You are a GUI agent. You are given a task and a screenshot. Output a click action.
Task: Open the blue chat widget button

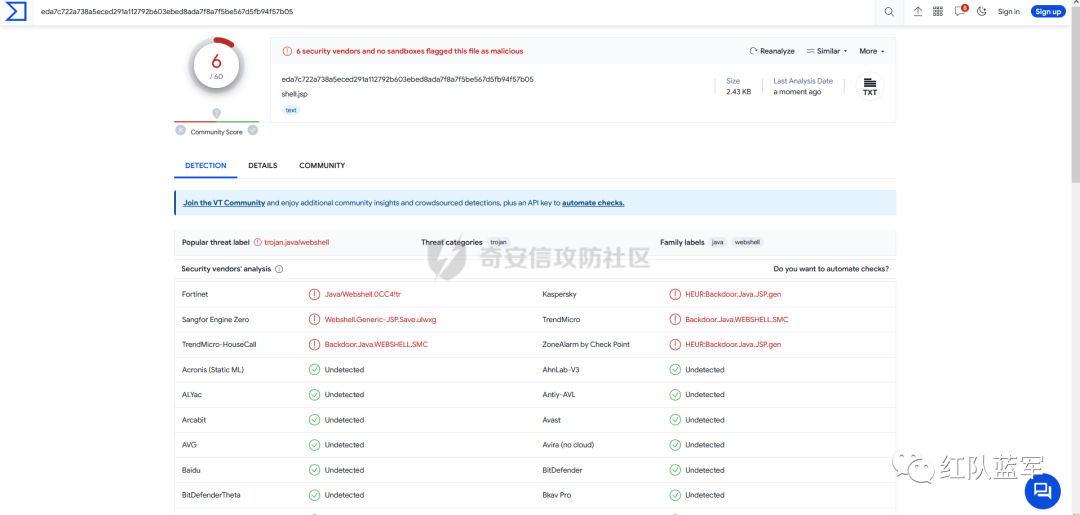click(x=1043, y=491)
